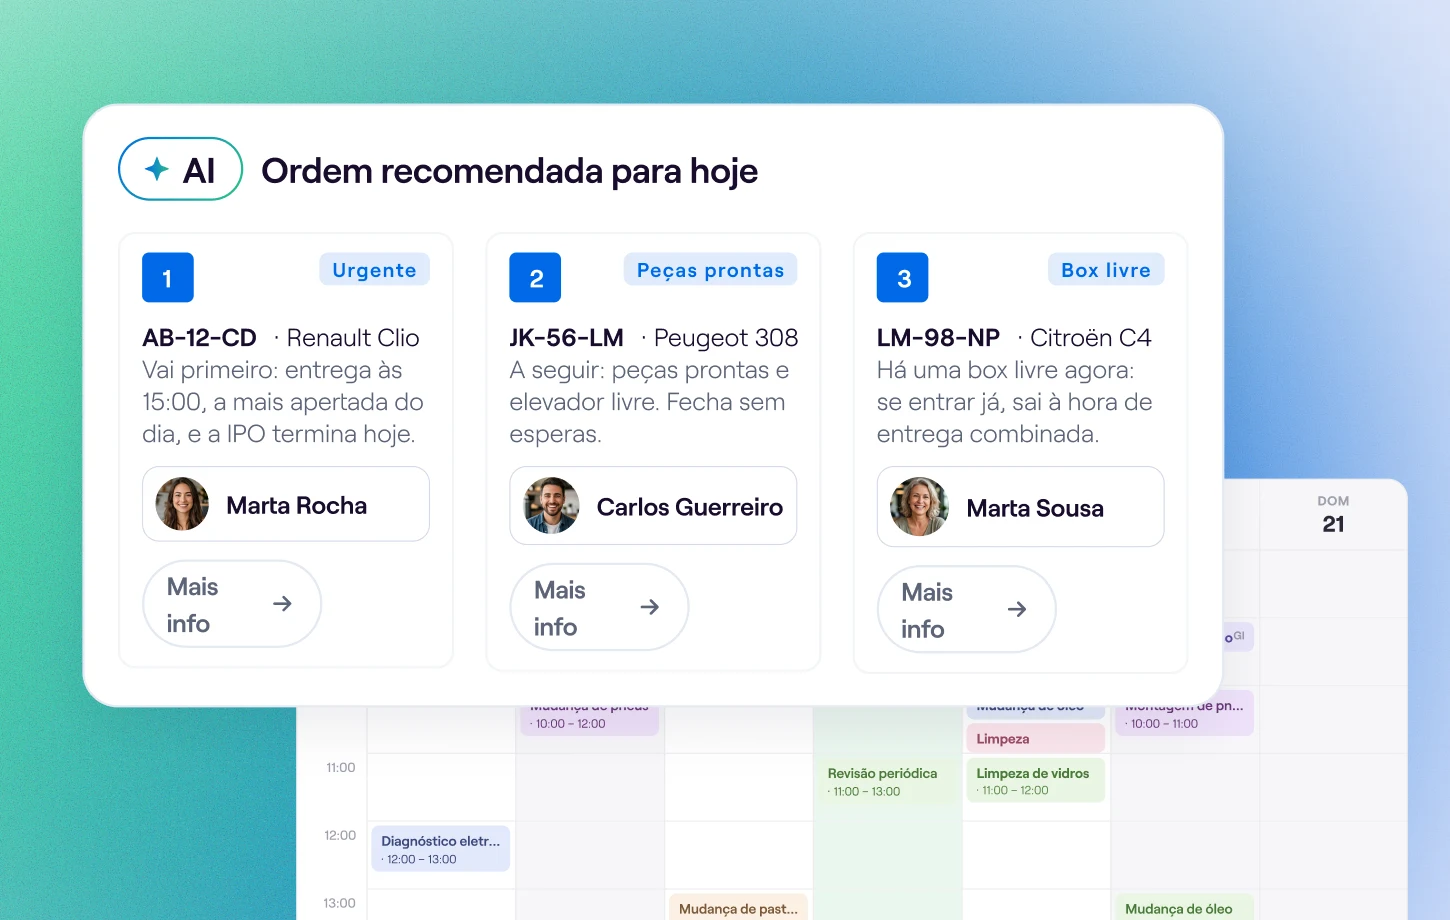This screenshot has width=1450, height=920.
Task: Open Diagnóstico eletr... calendar event
Action: point(441,848)
